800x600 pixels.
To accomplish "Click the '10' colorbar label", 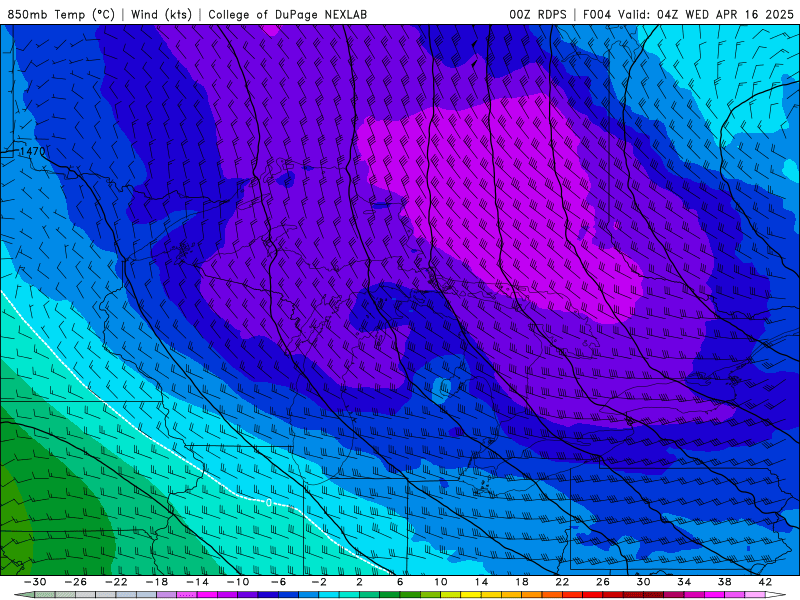I will pos(441,582).
